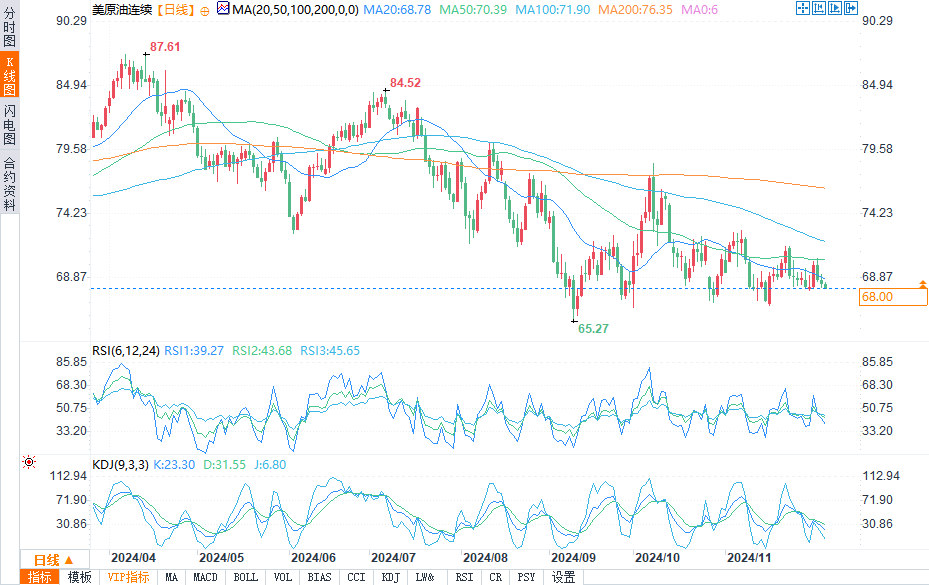Apply the MA indicator button
Screen dimensions: 929x585
click(x=172, y=577)
